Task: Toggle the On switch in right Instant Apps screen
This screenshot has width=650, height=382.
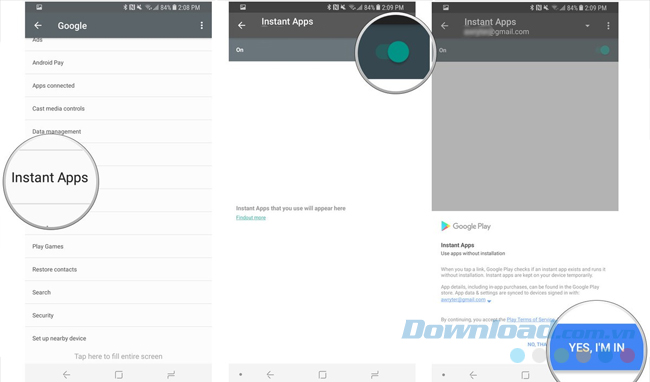Action: click(x=603, y=50)
